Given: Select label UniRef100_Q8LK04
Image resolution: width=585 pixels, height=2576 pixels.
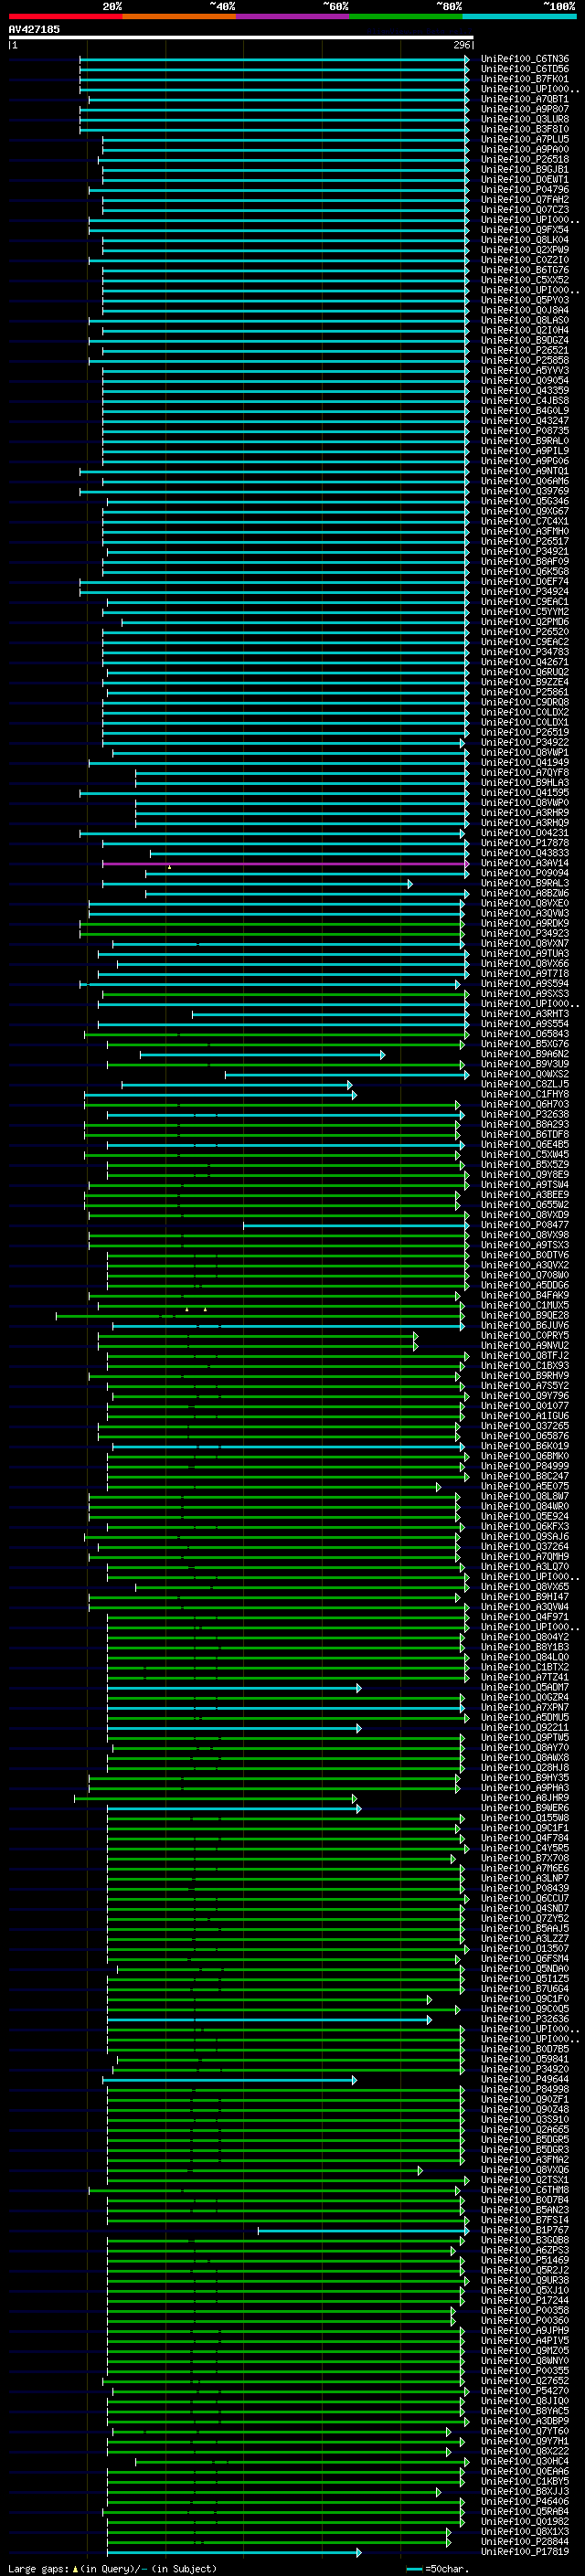Looking at the screenshot, I should click(x=525, y=240).
